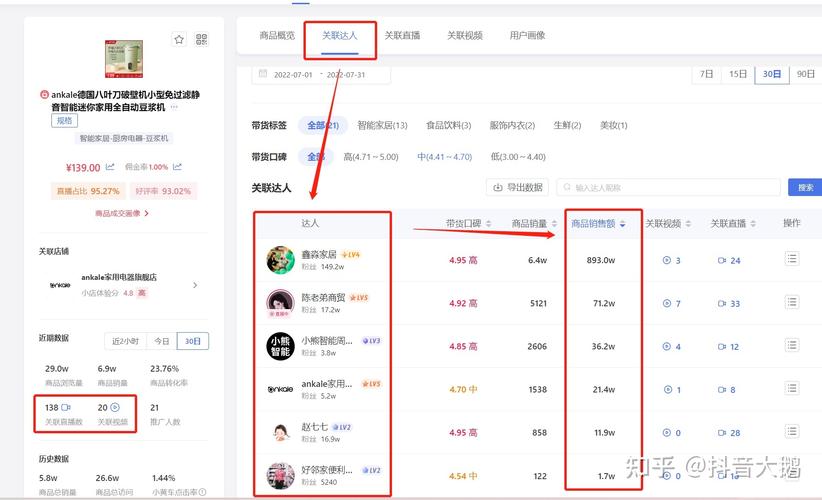Viewport: 822px width, 500px height.
Task: Filter by 食品饮料(3) tag
Action: click(448, 125)
